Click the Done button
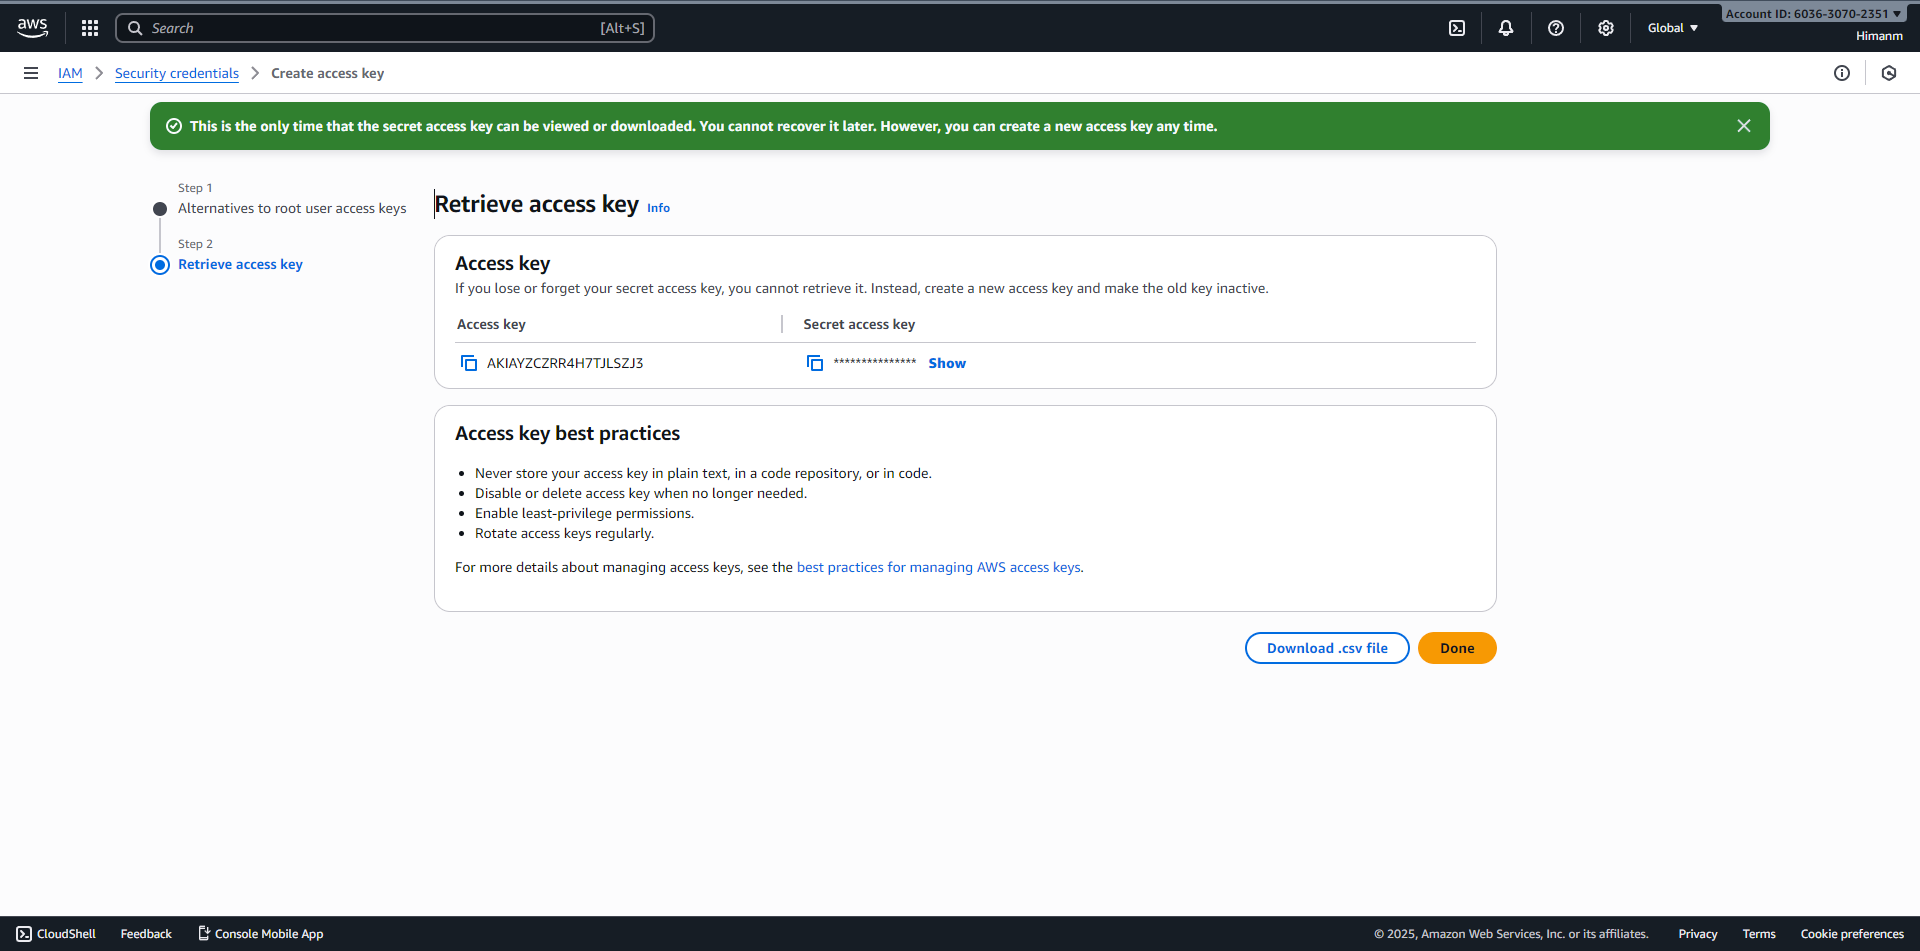 (1456, 647)
